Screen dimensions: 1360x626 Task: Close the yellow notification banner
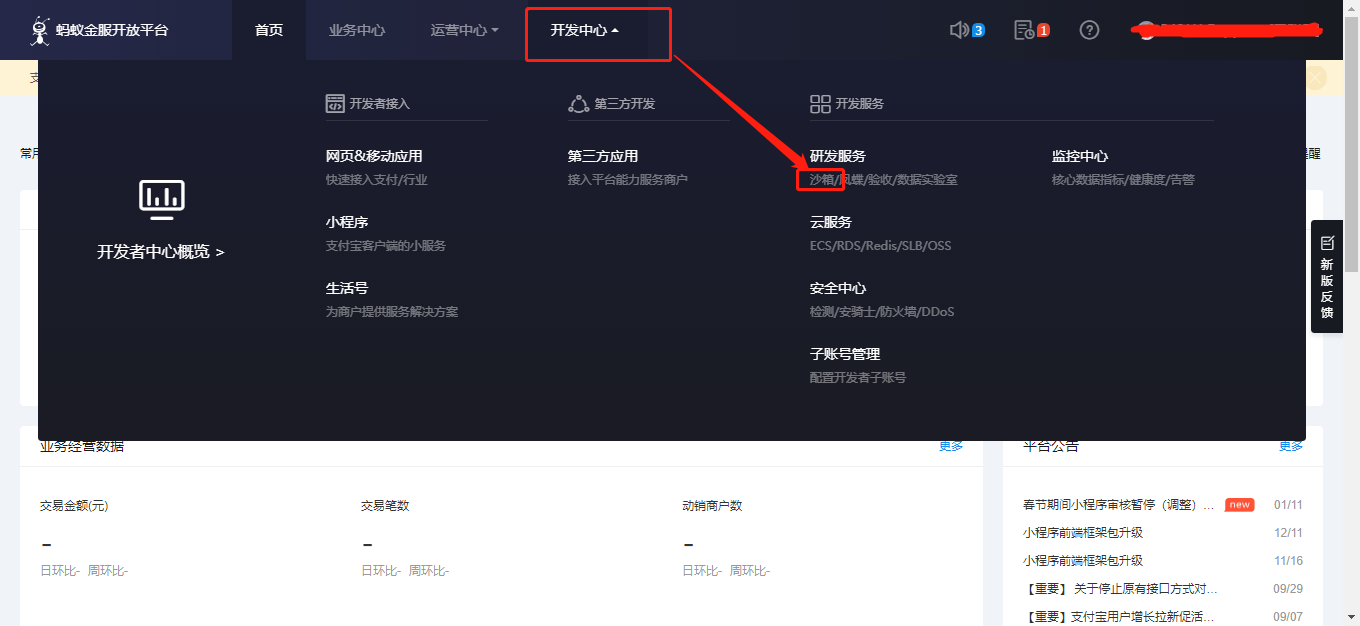click(x=1316, y=77)
